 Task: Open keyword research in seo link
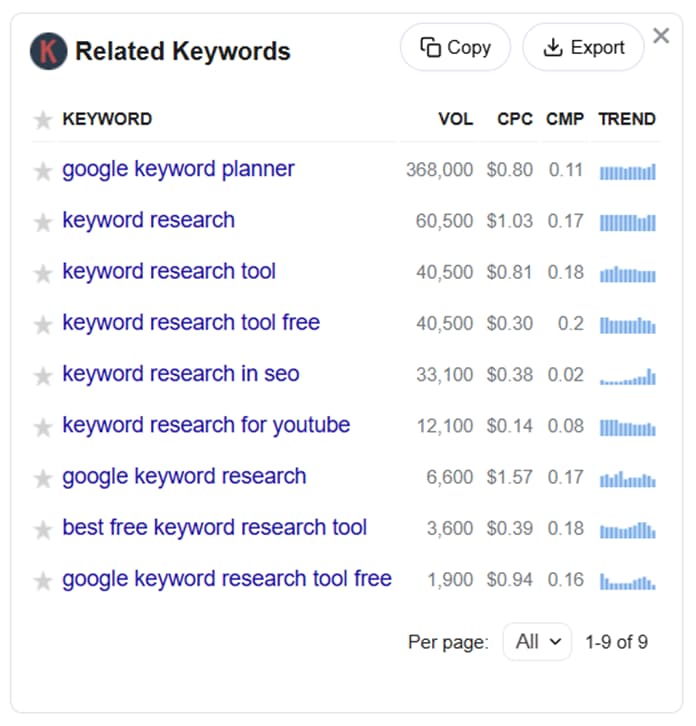tap(181, 374)
